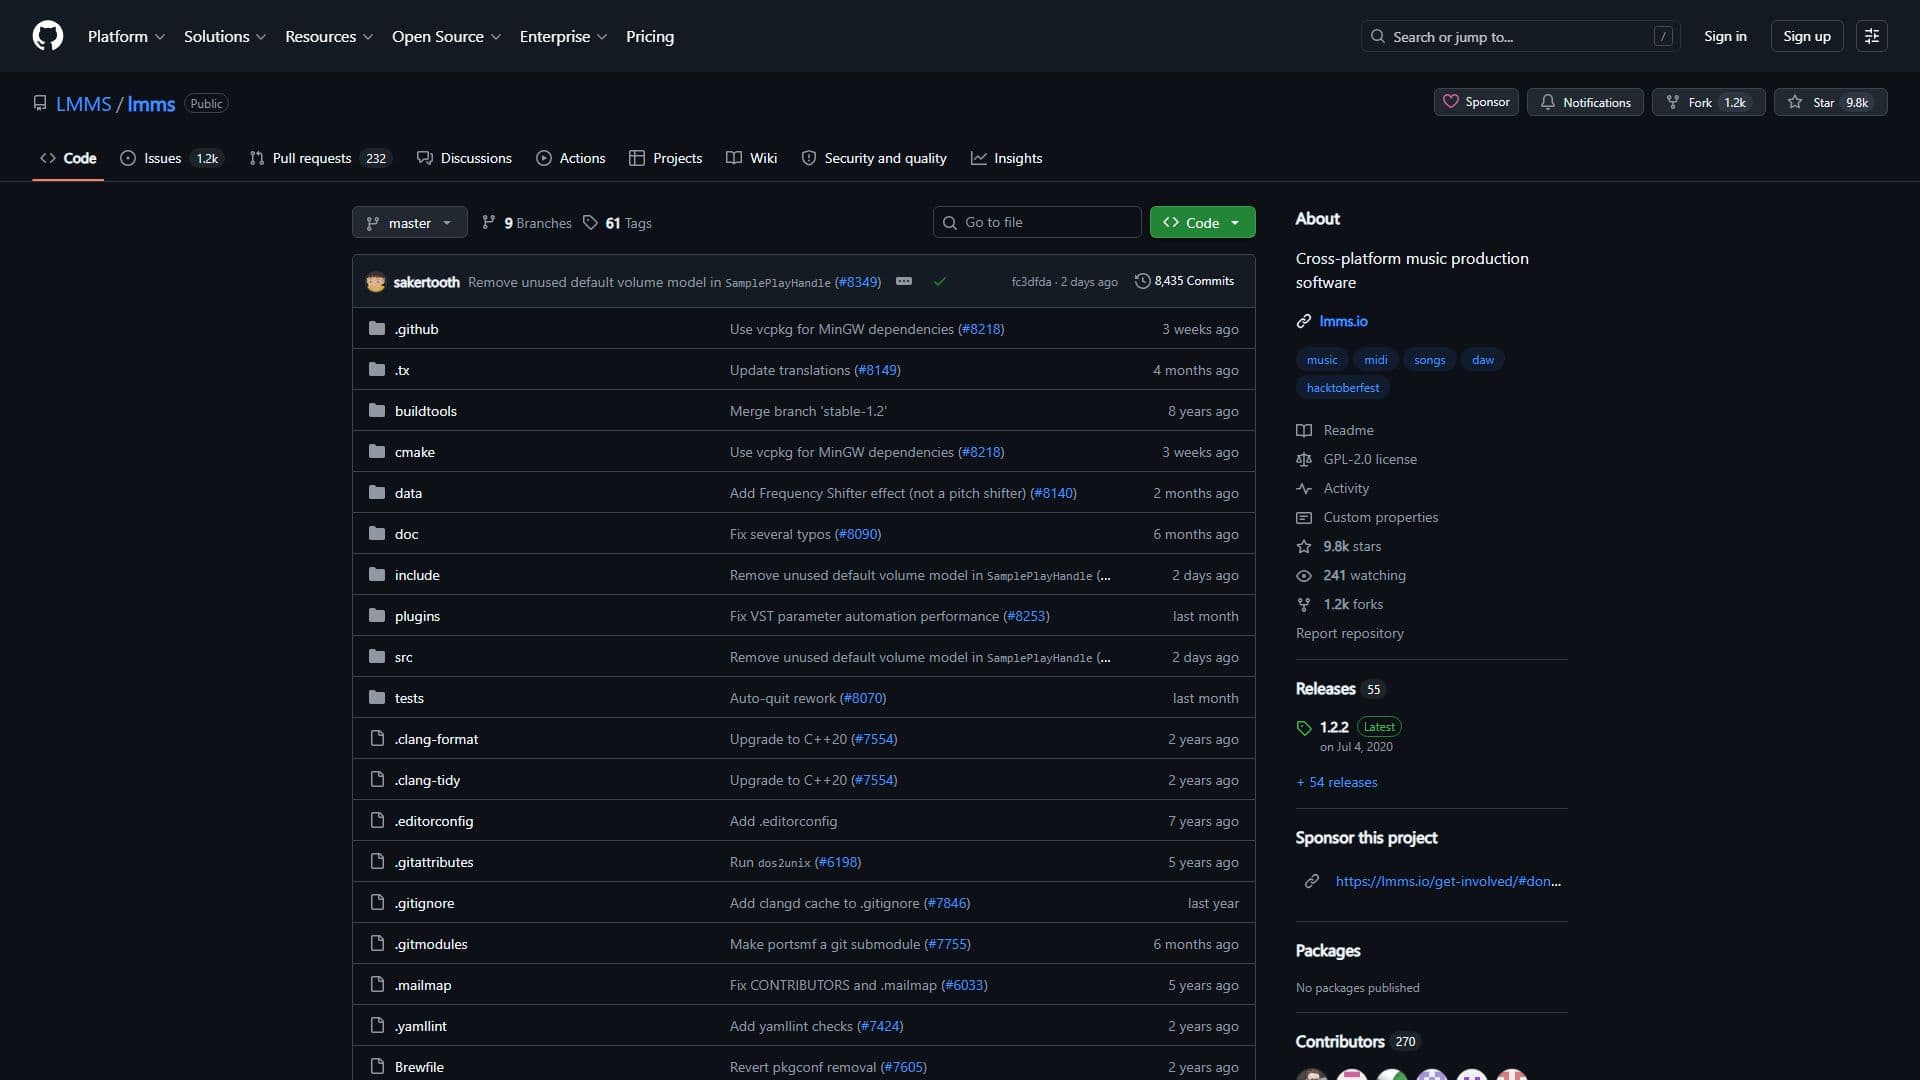View commit check status green checkmark
This screenshot has width=1920, height=1080.
(940, 282)
